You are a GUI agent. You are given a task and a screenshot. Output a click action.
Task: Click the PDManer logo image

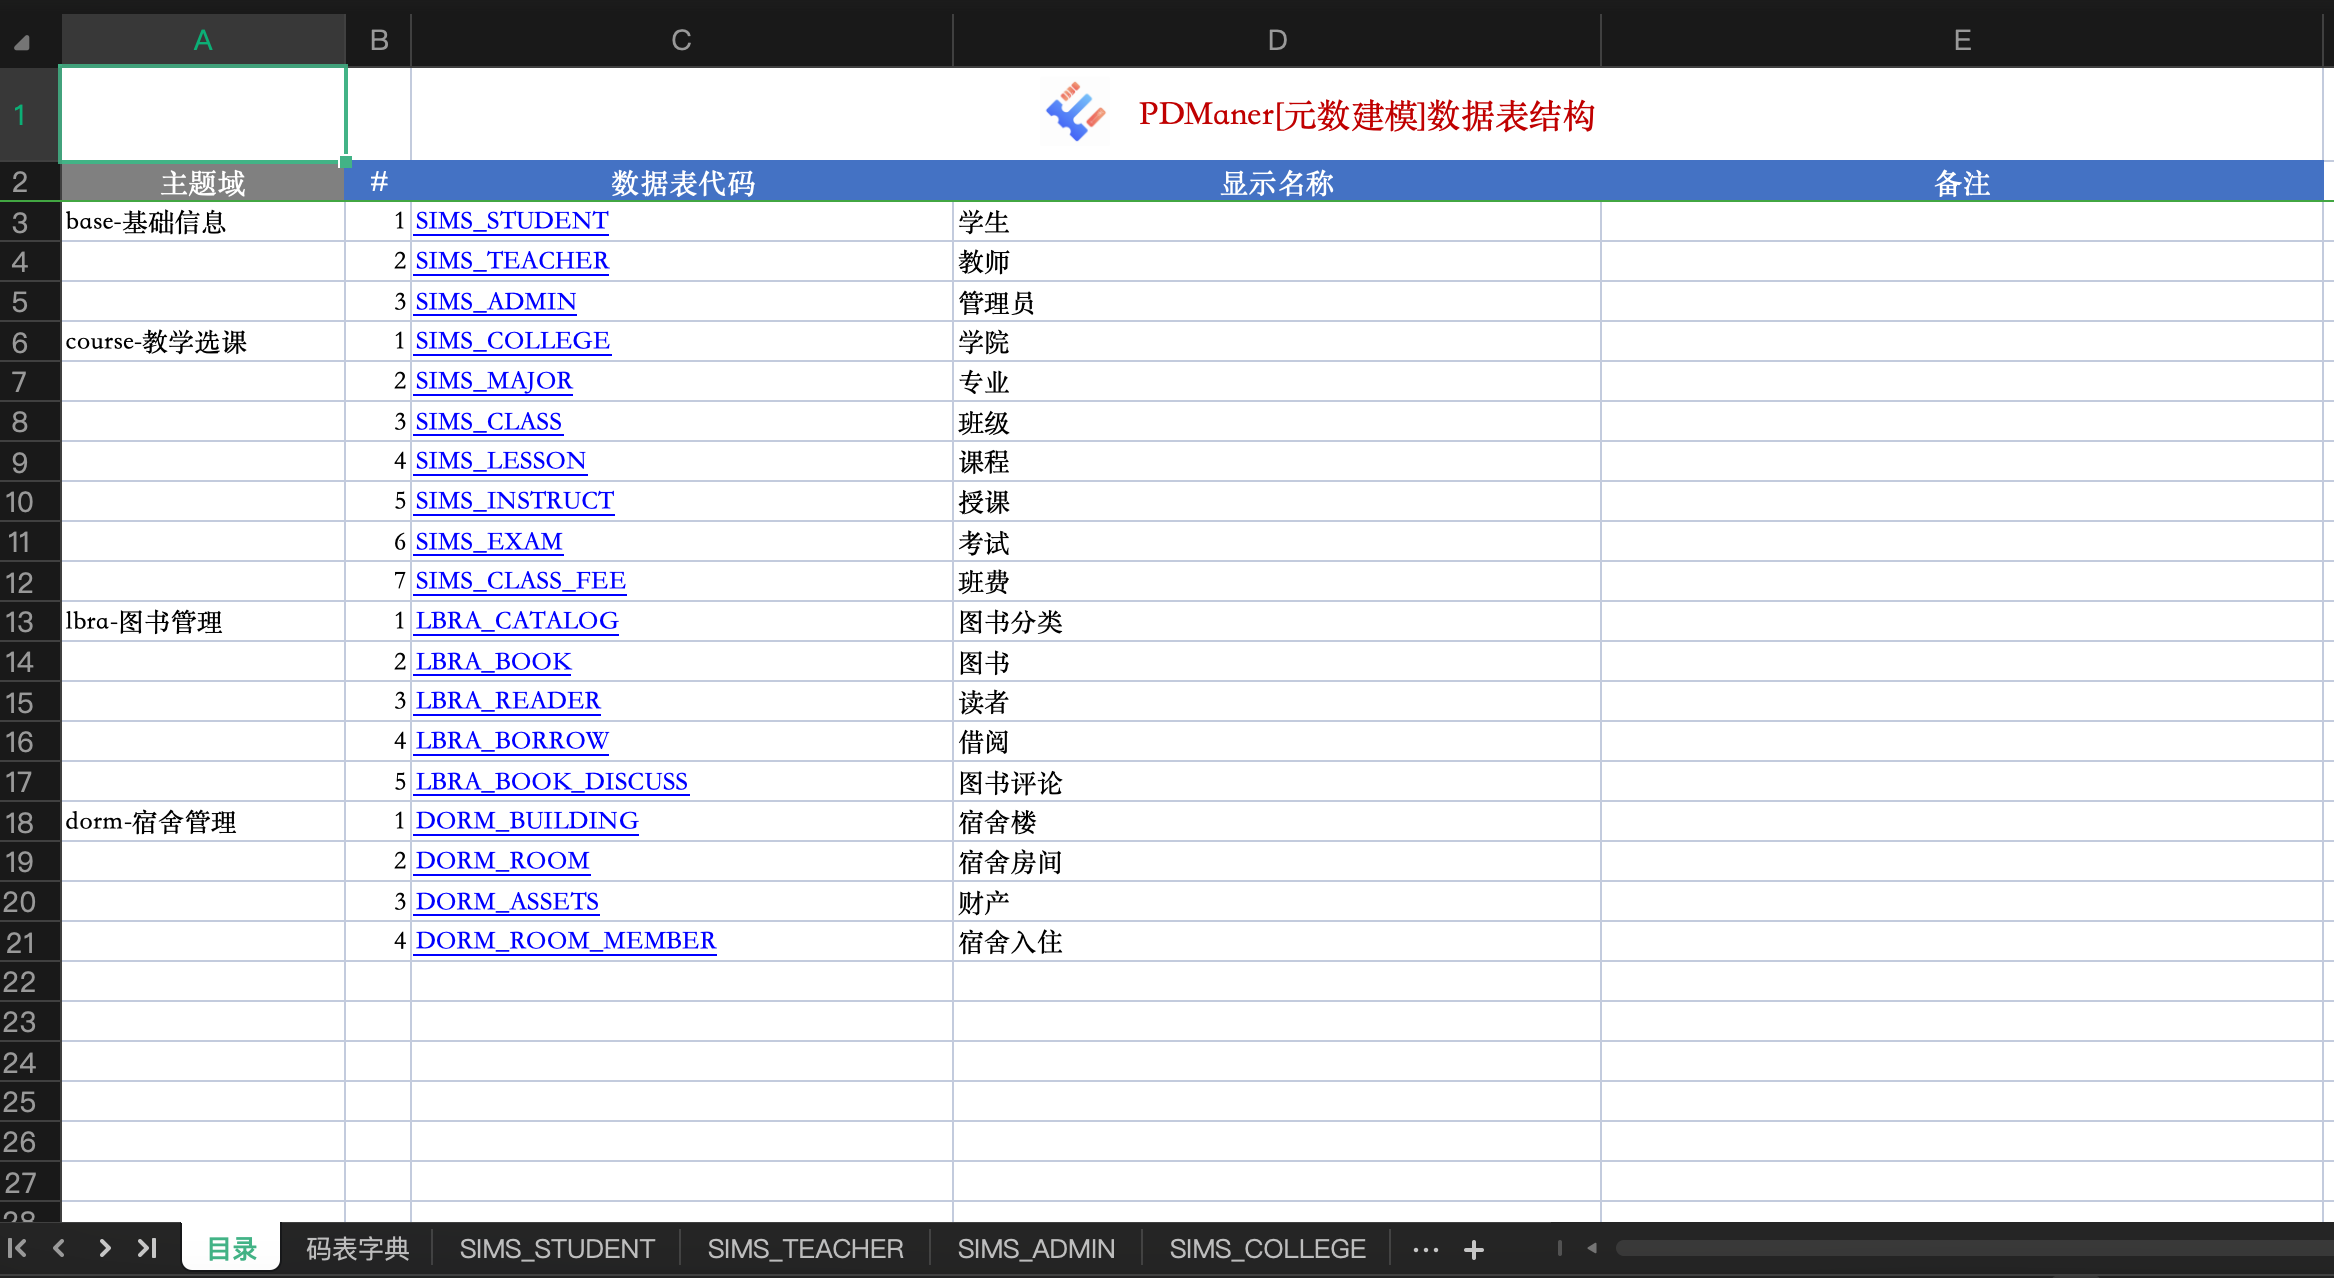(x=1075, y=112)
